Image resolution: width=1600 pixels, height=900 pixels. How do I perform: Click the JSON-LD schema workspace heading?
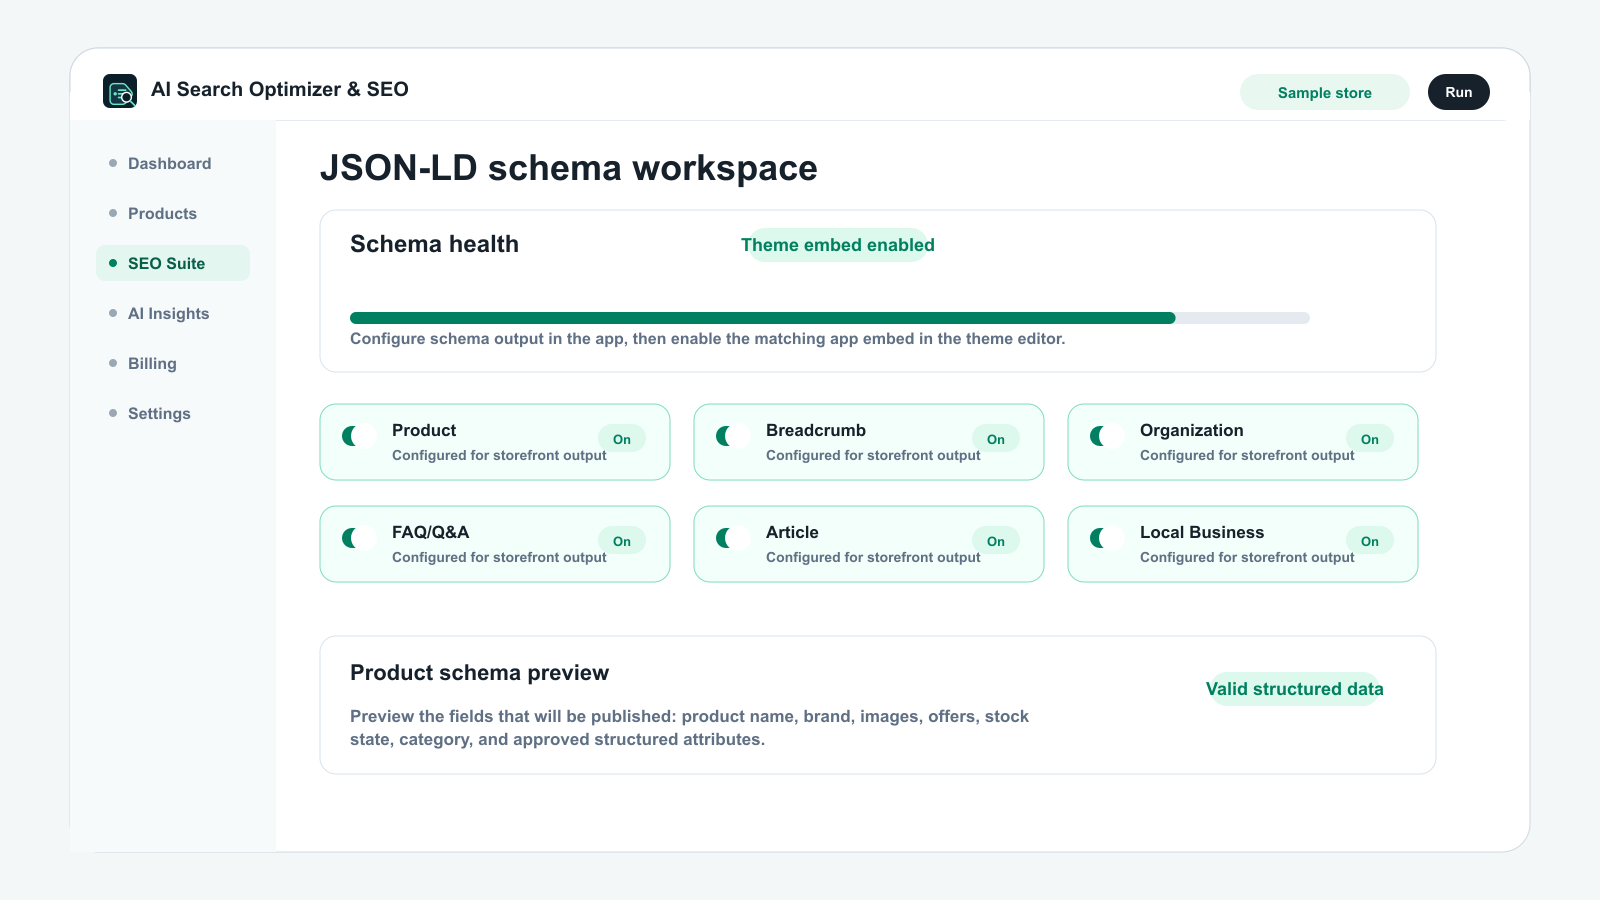point(568,168)
